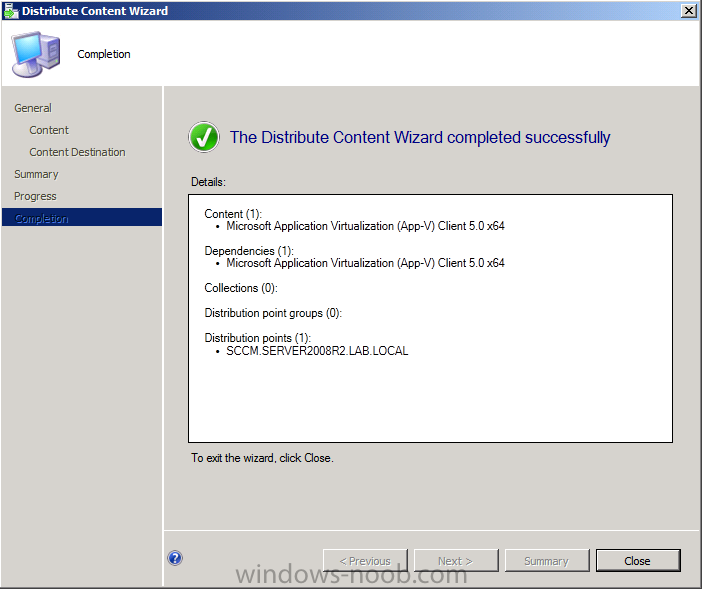This screenshot has width=702, height=589.
Task: Select General step in wizard sidebar
Action: pyautogui.click(x=33, y=108)
